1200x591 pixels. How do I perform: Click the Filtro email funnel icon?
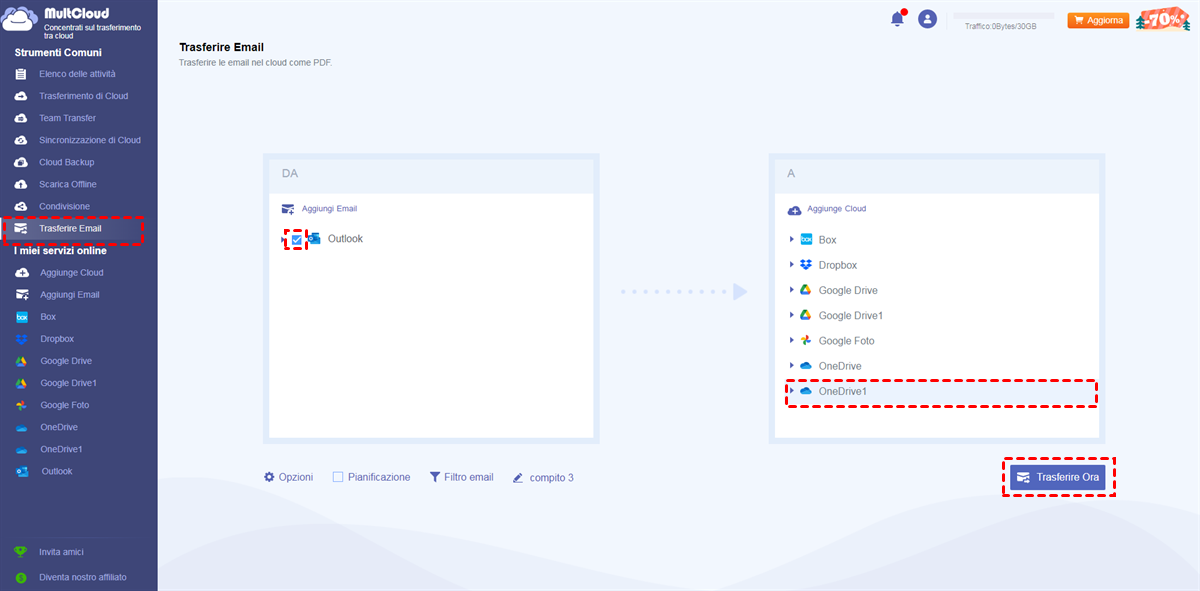point(435,477)
